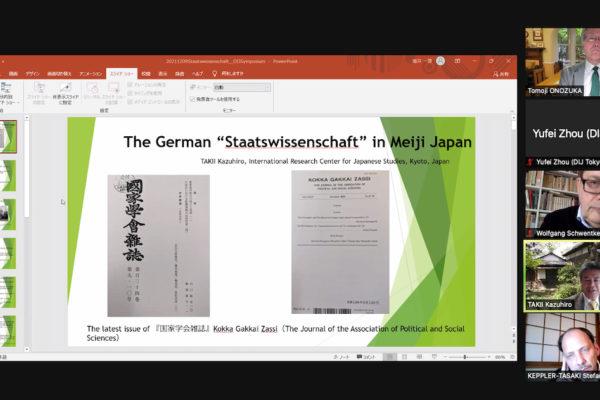Image resolution: width=600 pixels, height=400 pixels.
Task: Select the Japanese journal cover image on slide
Action: [158, 246]
